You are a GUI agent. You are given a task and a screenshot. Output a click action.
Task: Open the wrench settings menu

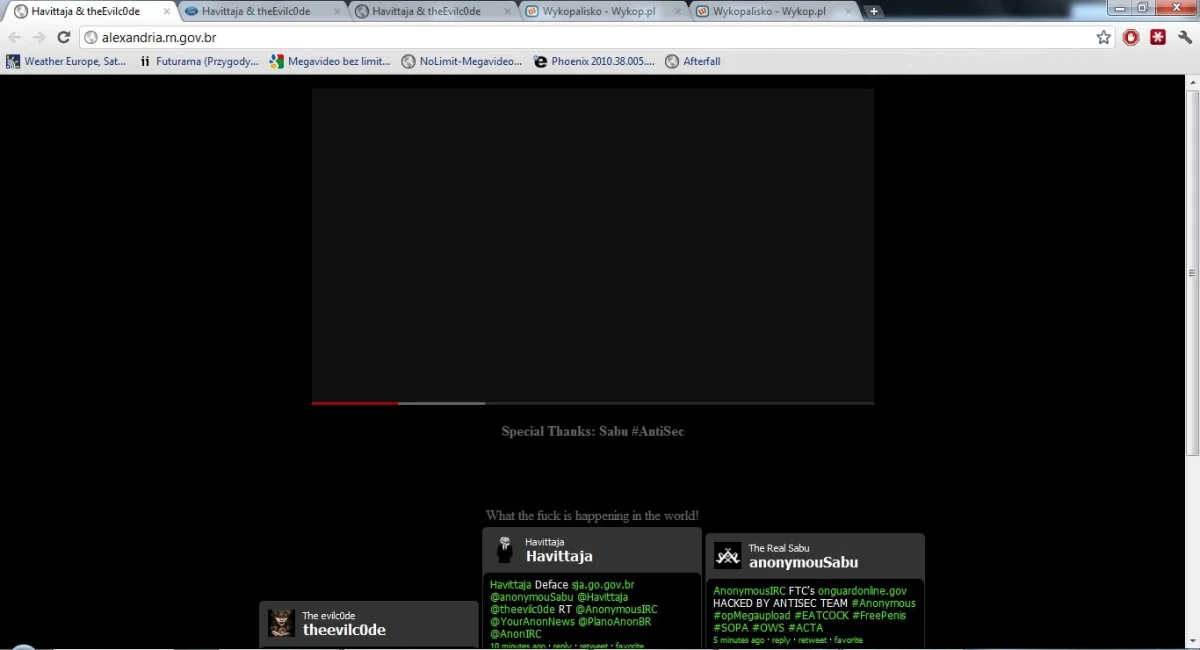(x=1185, y=38)
